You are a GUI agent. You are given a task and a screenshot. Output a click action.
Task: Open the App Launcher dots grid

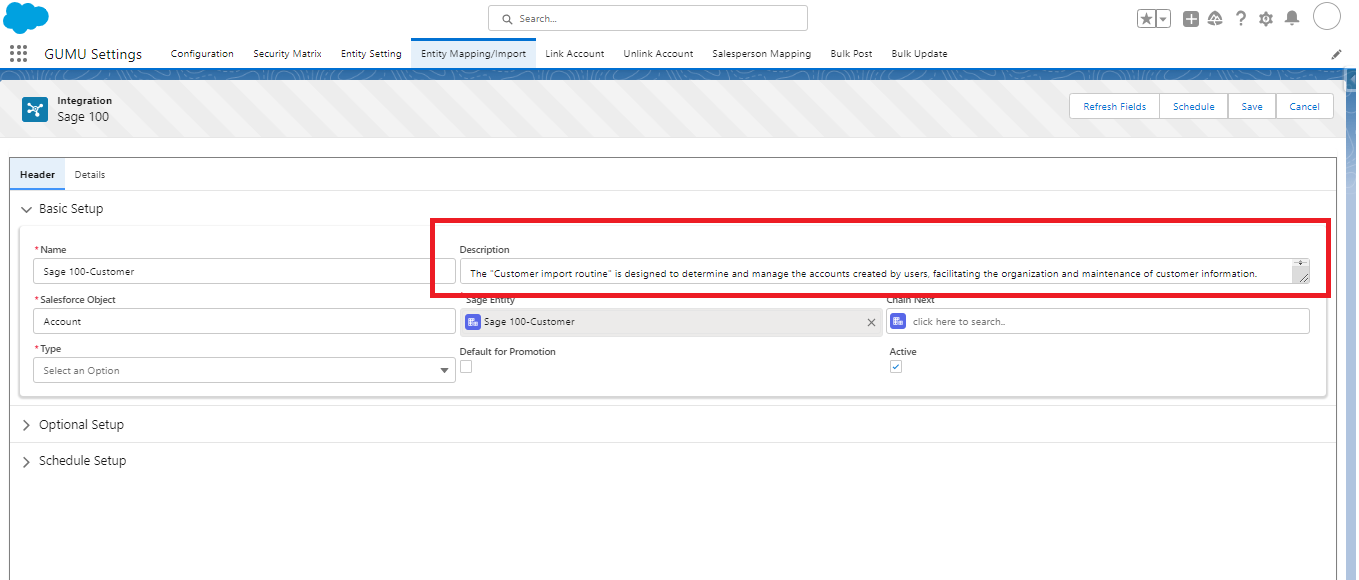[x=18, y=54]
